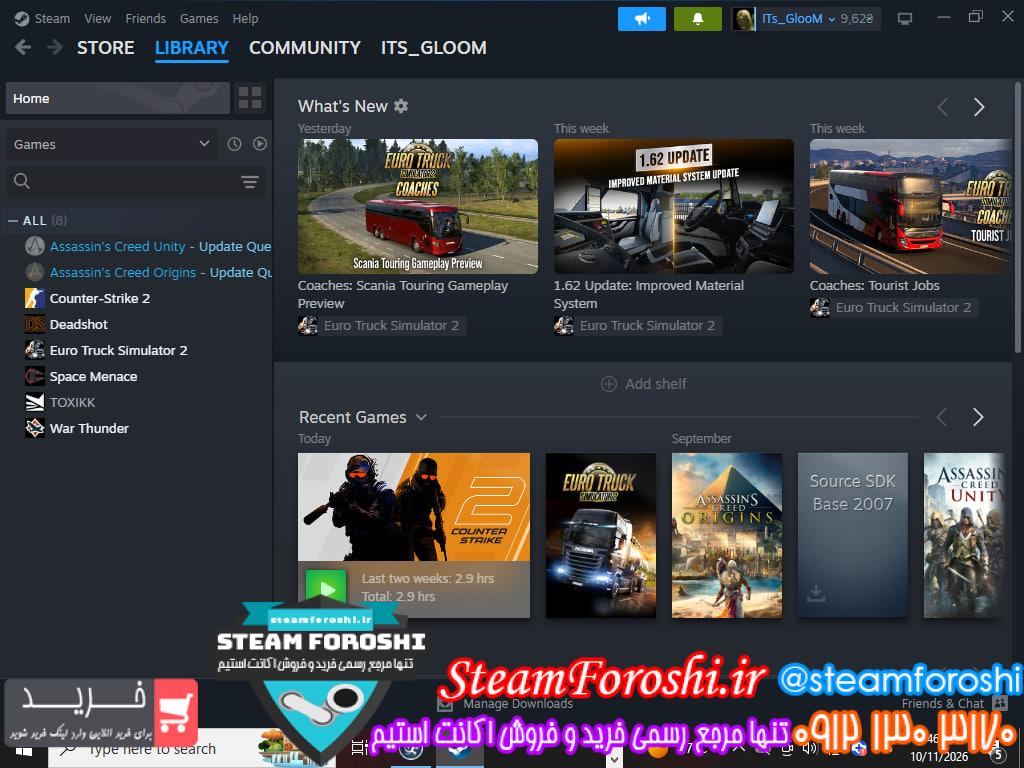1024x768 pixels.
Task: Click the Big Picture mode monitor icon
Action: 904,19
